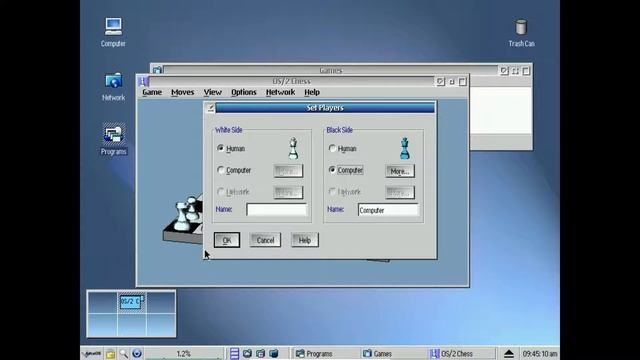
Task: Maximize the Games window
Action: pyautogui.click(x=526, y=71)
